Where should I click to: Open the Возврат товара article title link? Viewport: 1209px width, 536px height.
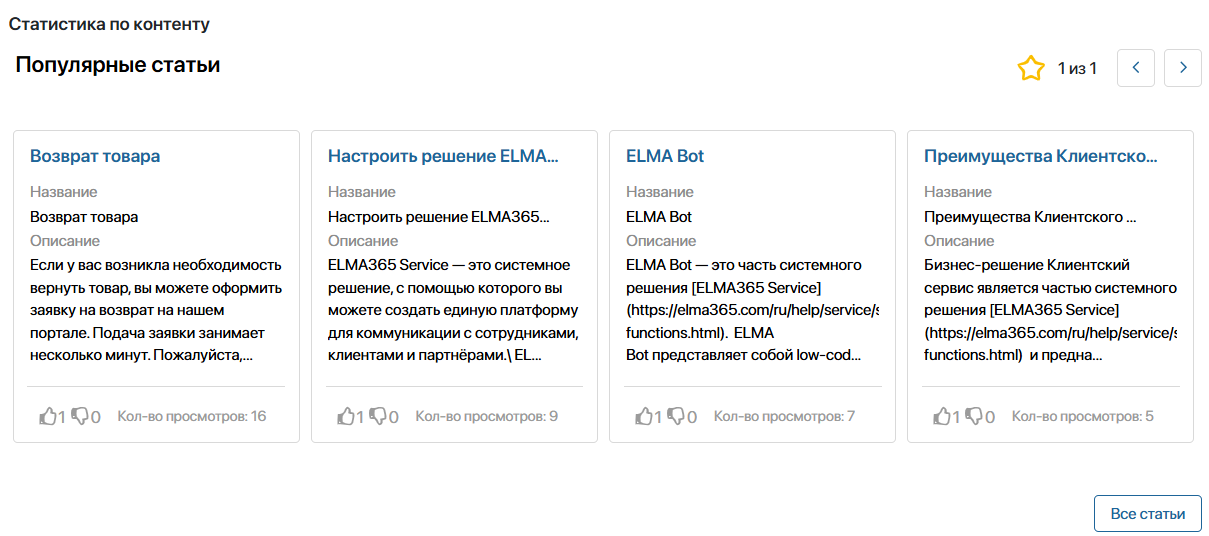pyautogui.click(x=95, y=156)
